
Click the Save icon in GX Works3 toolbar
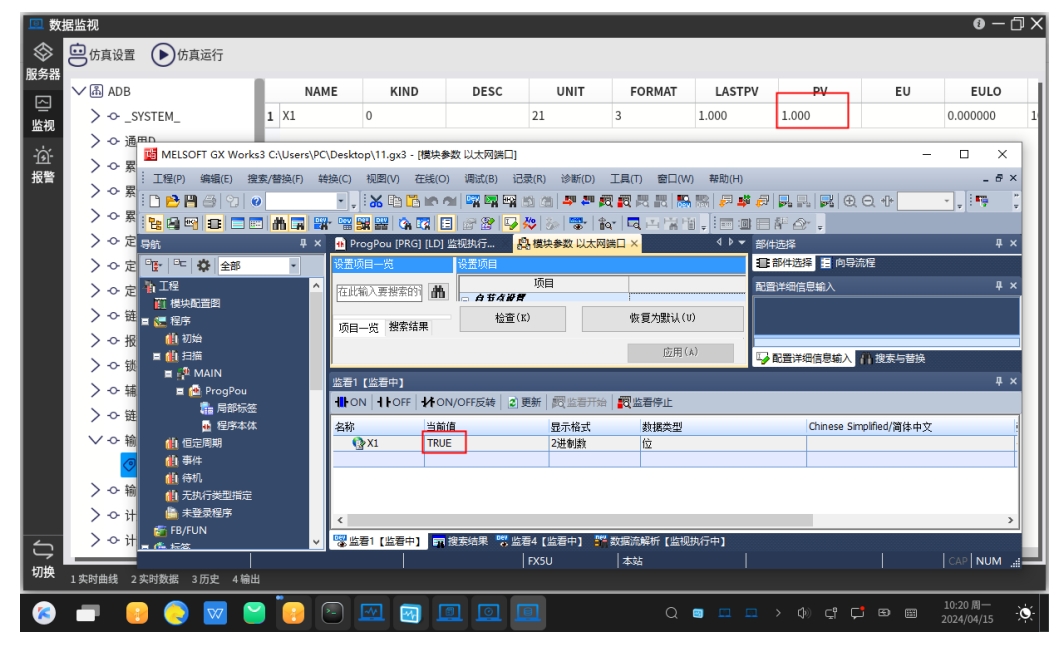tap(188, 201)
